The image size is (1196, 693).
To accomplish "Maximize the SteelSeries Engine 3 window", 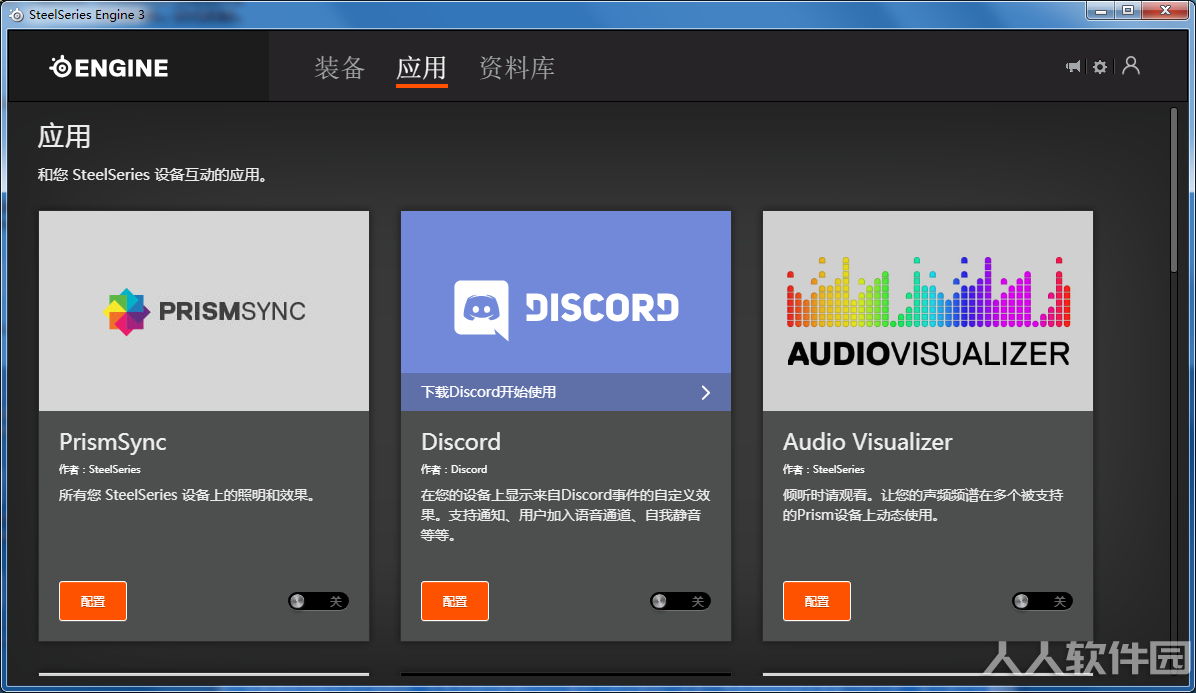I will (1127, 11).
